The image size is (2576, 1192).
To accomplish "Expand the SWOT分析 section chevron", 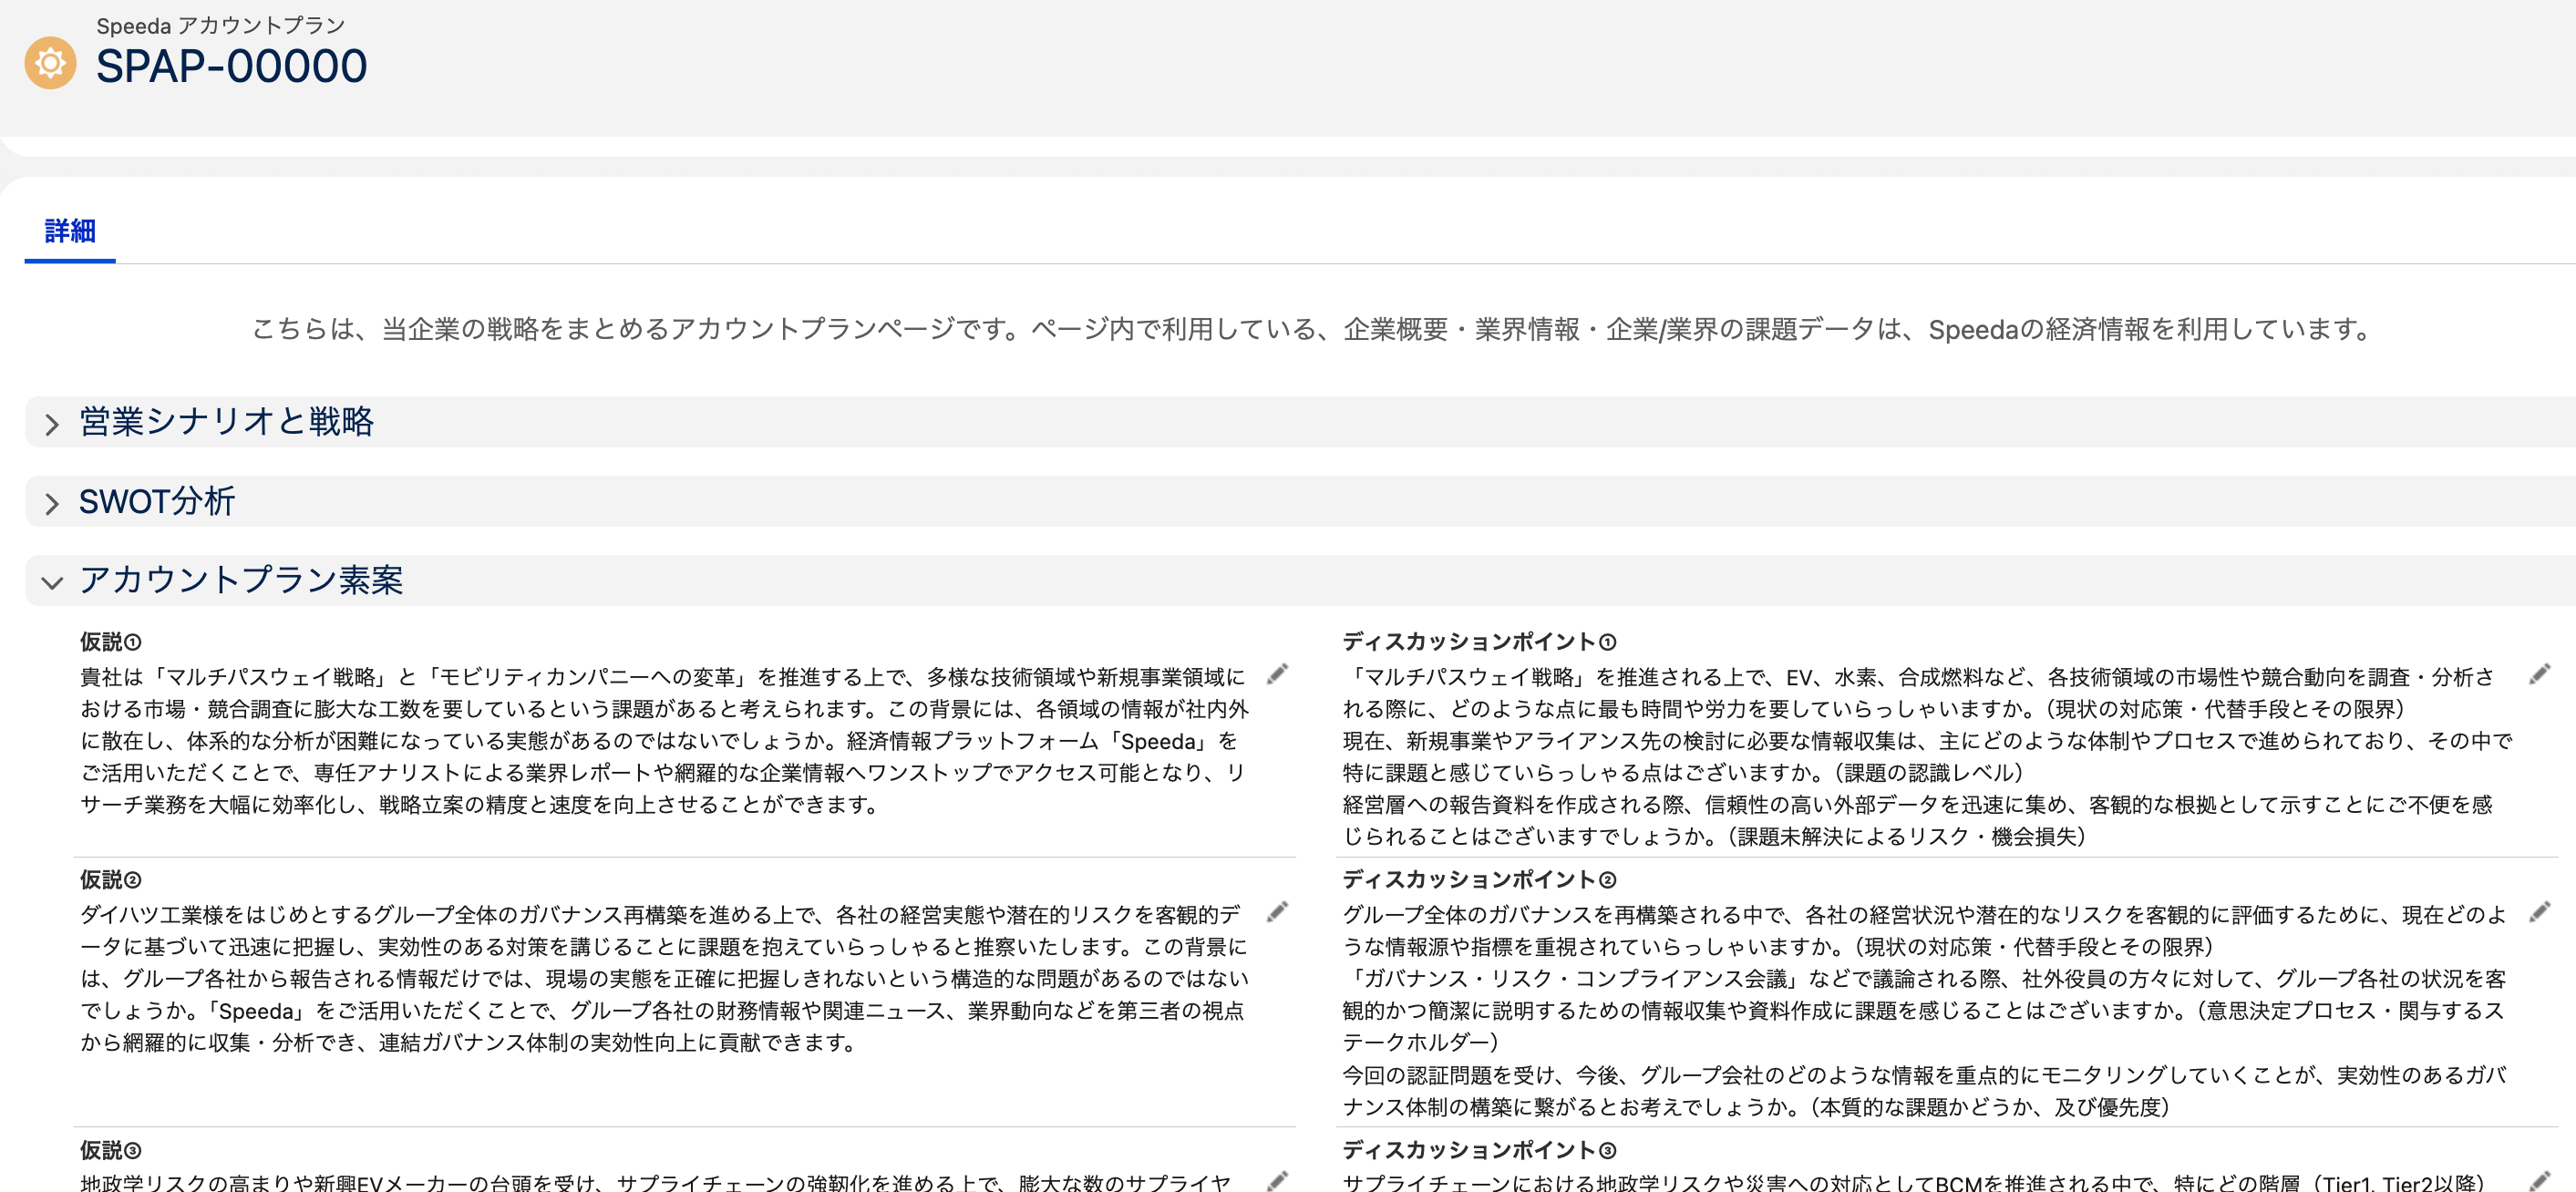I will (x=52, y=503).
